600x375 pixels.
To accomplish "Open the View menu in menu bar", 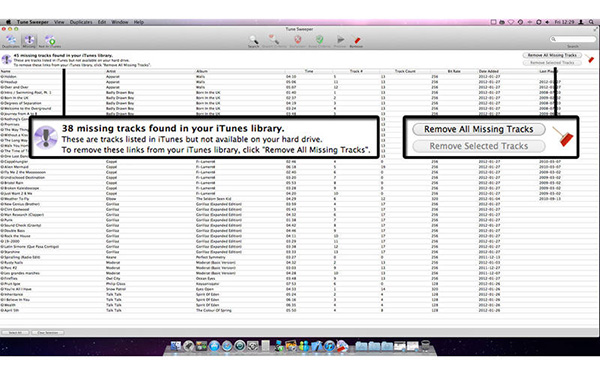I will coord(59,22).
